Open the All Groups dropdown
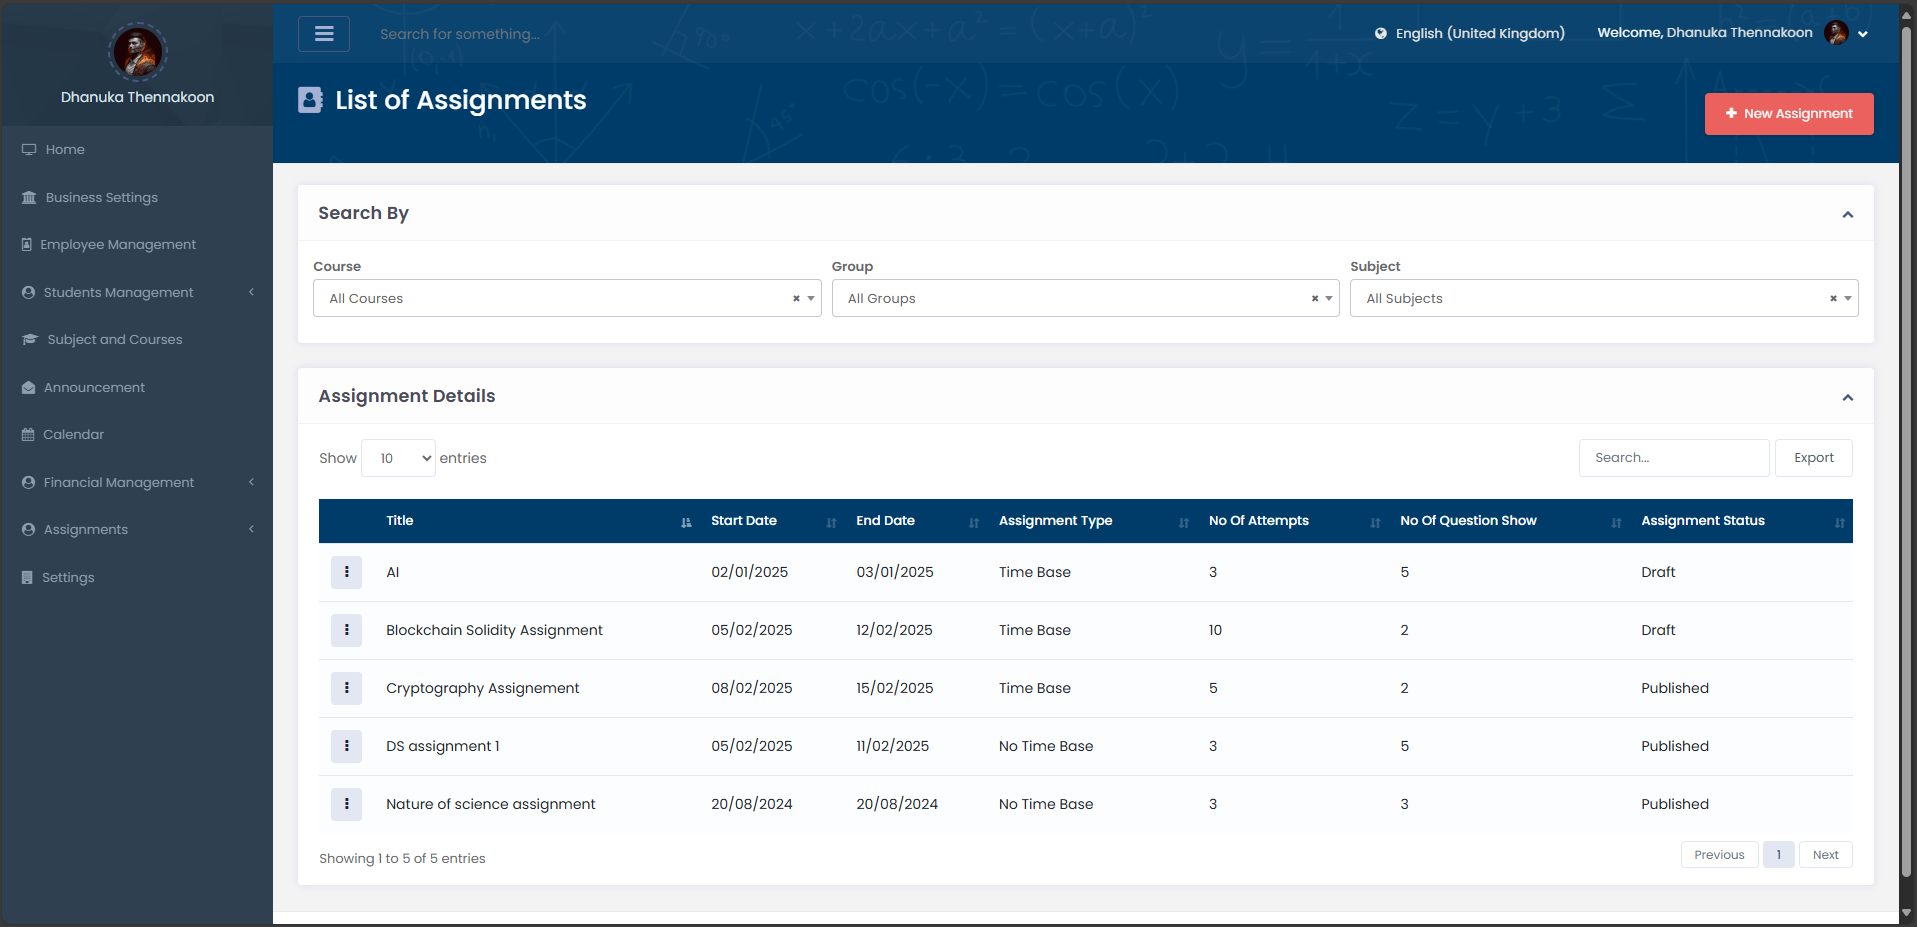This screenshot has width=1917, height=927. click(1085, 298)
